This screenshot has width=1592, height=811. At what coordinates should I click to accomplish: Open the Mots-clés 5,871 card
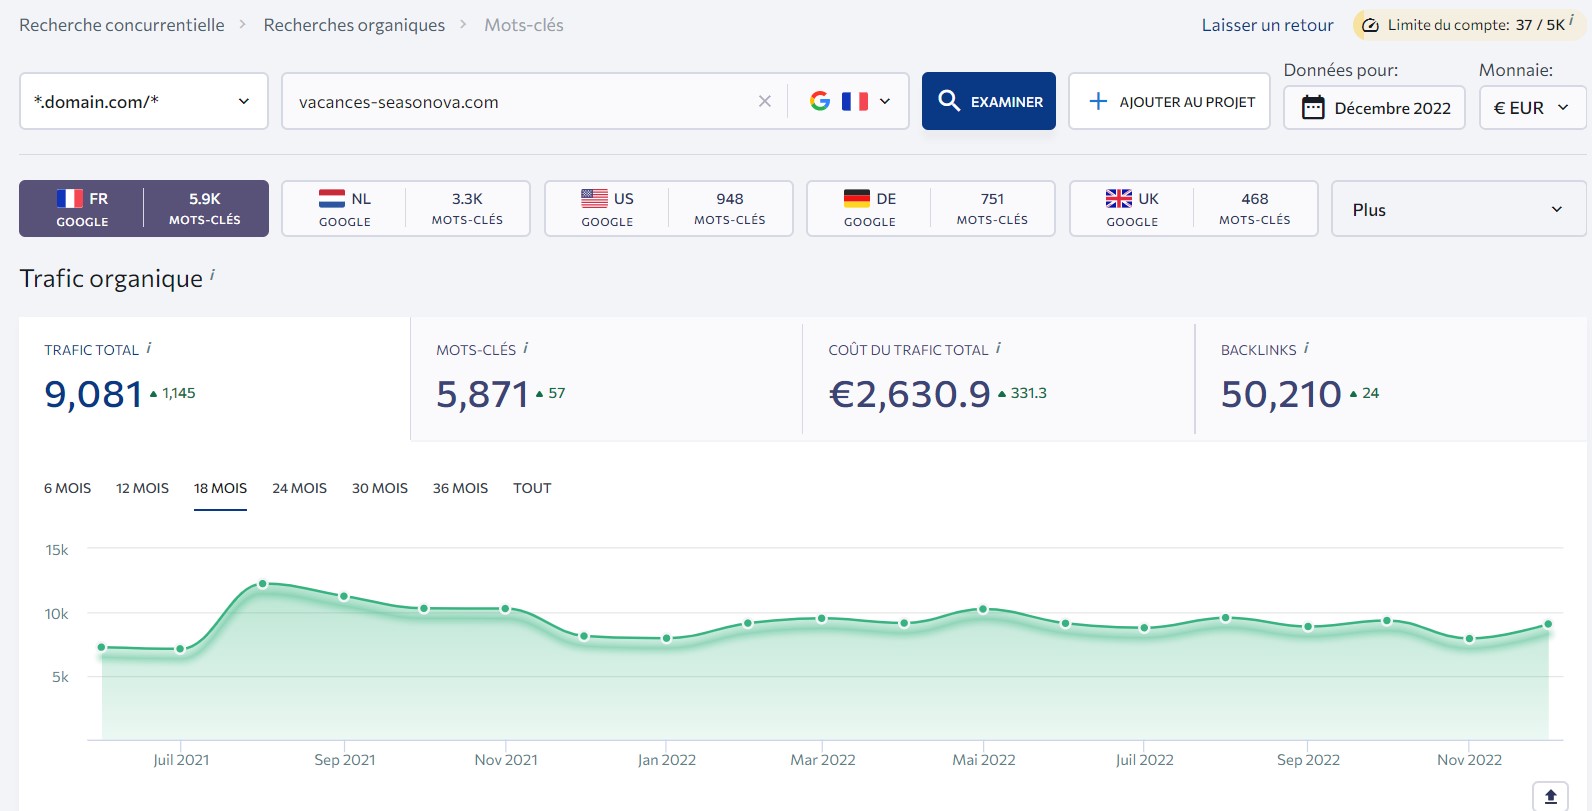[606, 379]
